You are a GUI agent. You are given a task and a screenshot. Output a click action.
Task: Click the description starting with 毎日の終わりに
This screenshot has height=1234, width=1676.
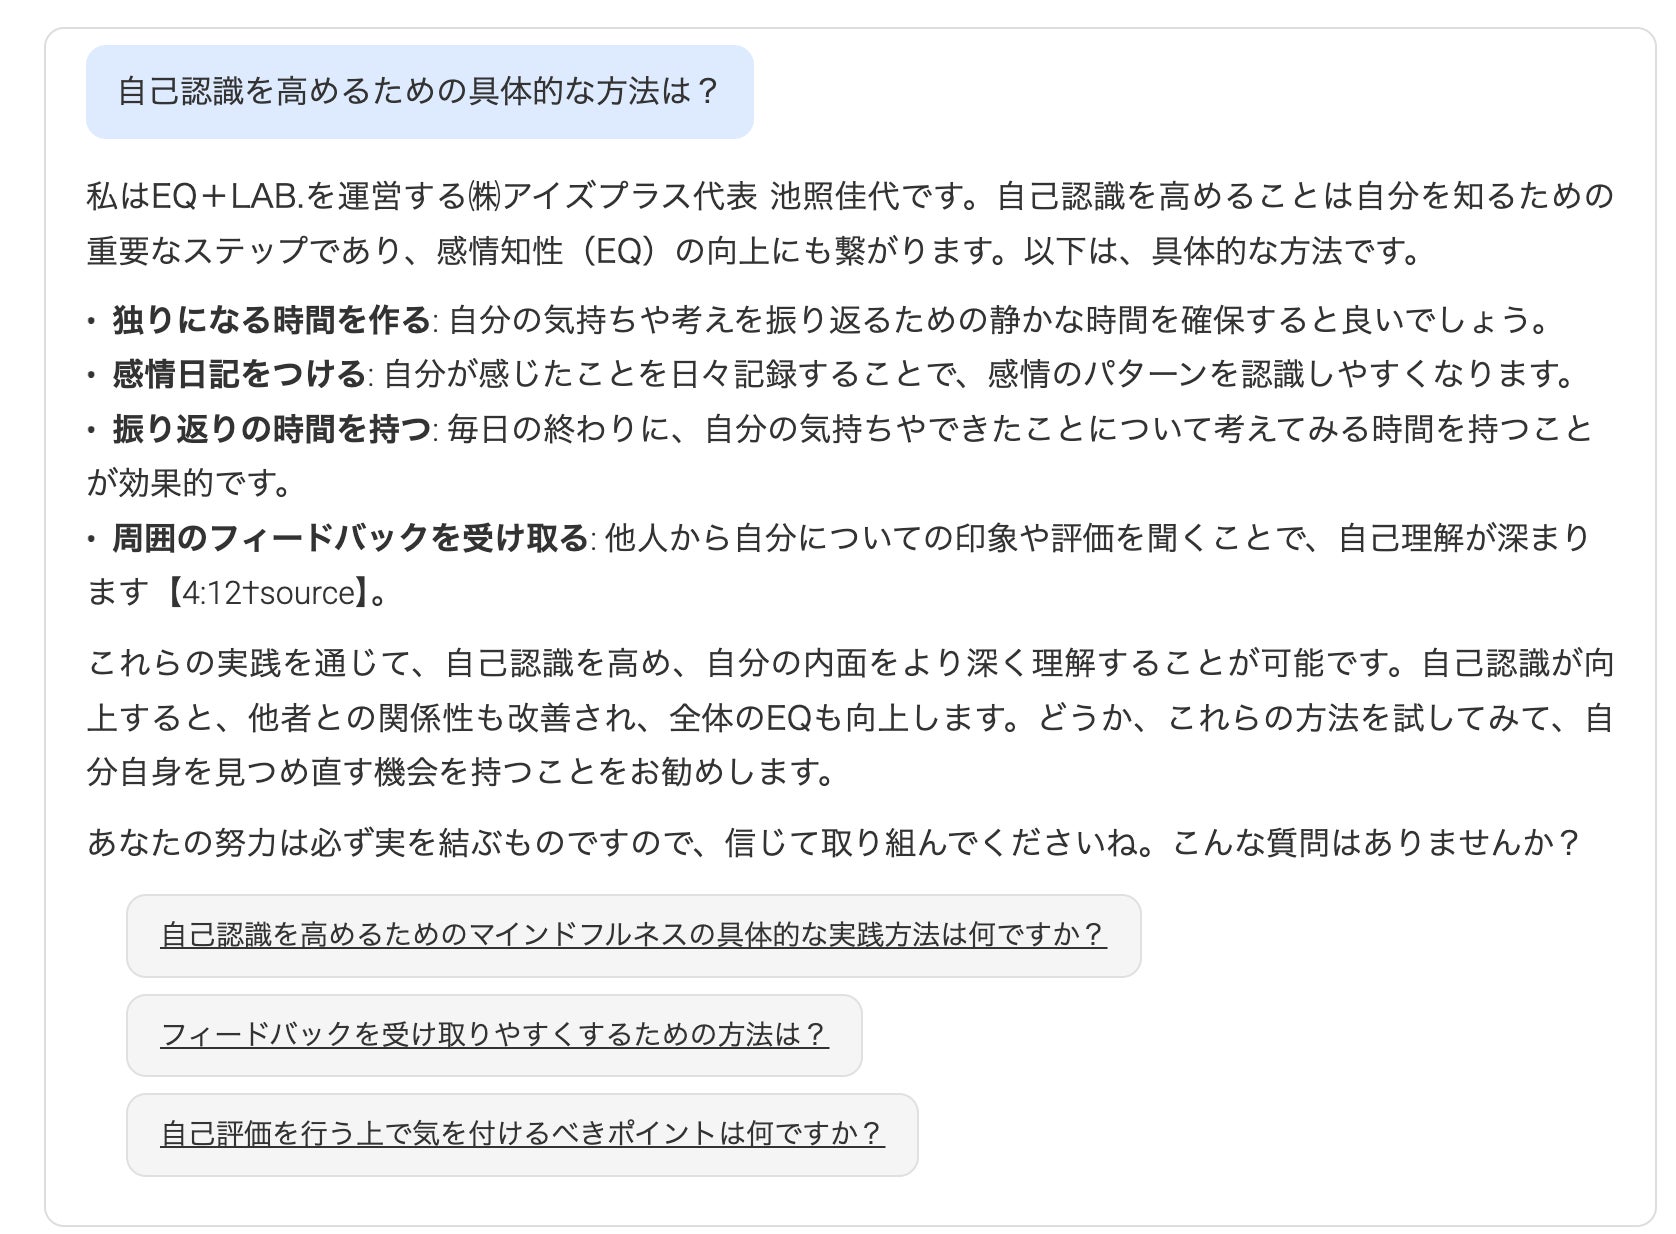pyautogui.click(x=1018, y=429)
